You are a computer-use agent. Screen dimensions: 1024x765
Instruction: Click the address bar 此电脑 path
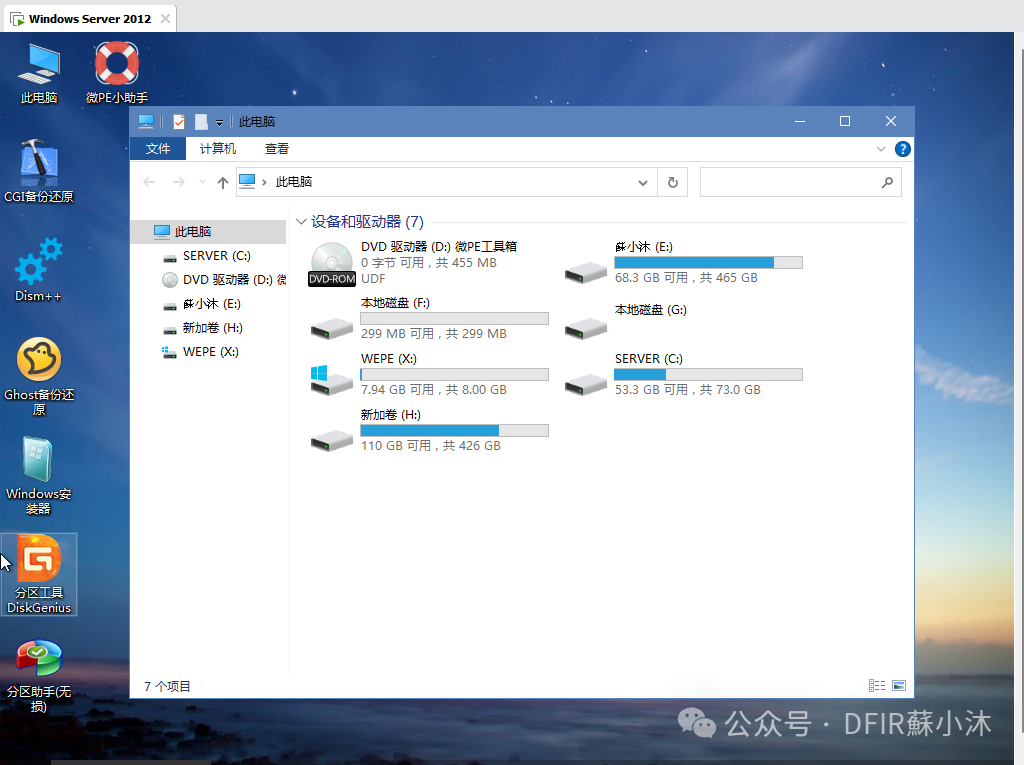tap(294, 182)
